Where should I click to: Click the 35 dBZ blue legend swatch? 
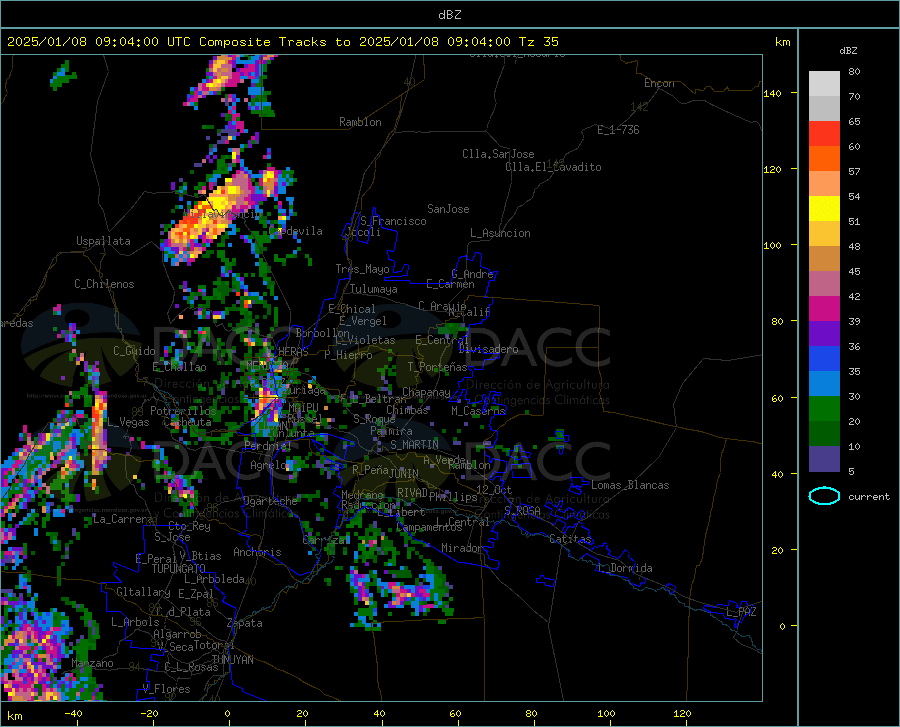pyautogui.click(x=824, y=384)
